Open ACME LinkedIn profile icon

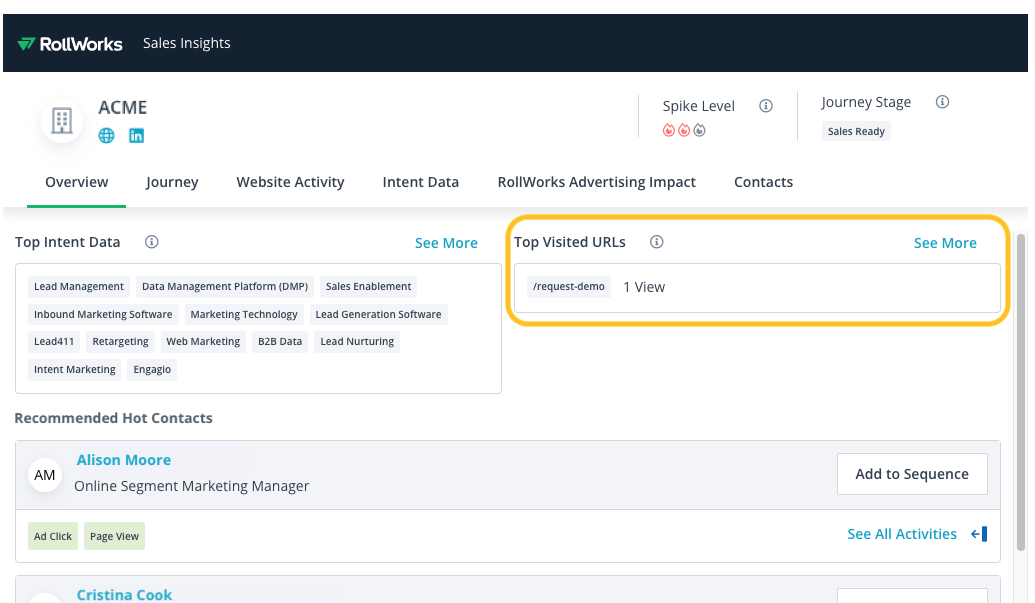[x=137, y=136]
